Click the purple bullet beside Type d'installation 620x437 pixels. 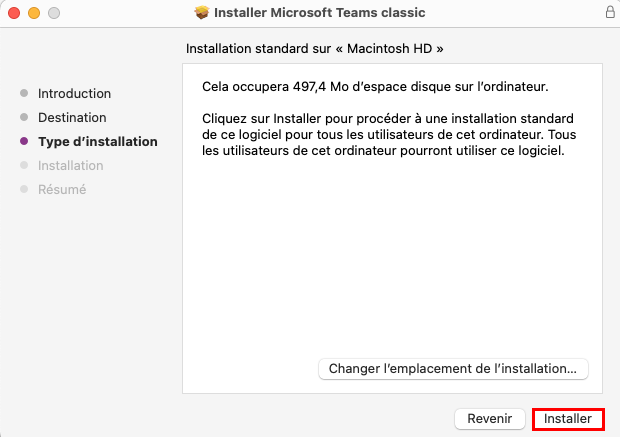24,141
